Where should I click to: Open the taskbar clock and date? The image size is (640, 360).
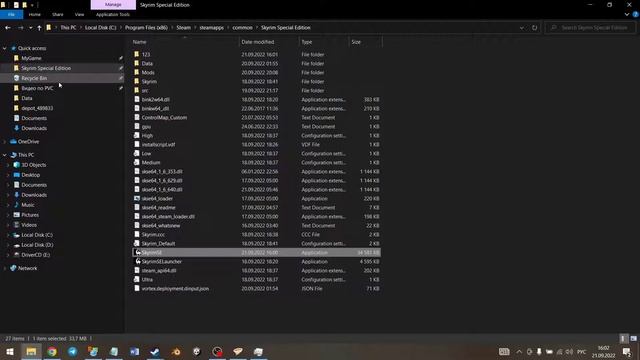tap(603, 352)
